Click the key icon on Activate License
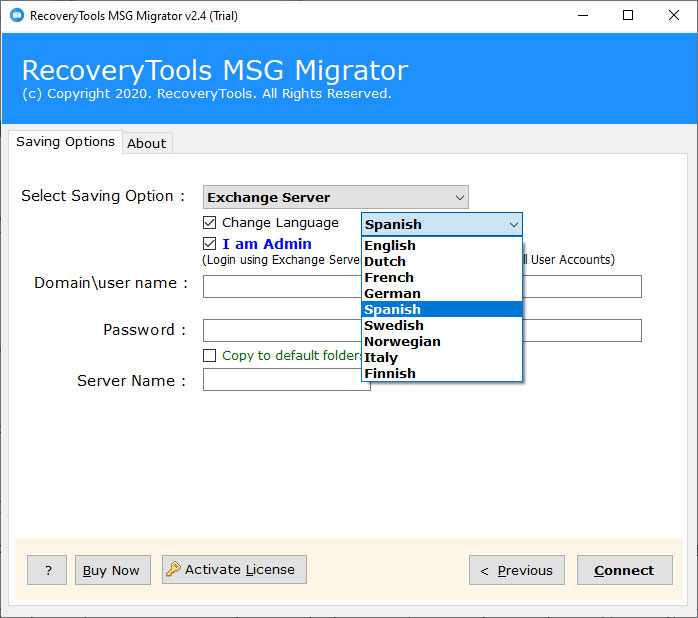Image resolution: width=698 pixels, height=618 pixels. tap(173, 569)
